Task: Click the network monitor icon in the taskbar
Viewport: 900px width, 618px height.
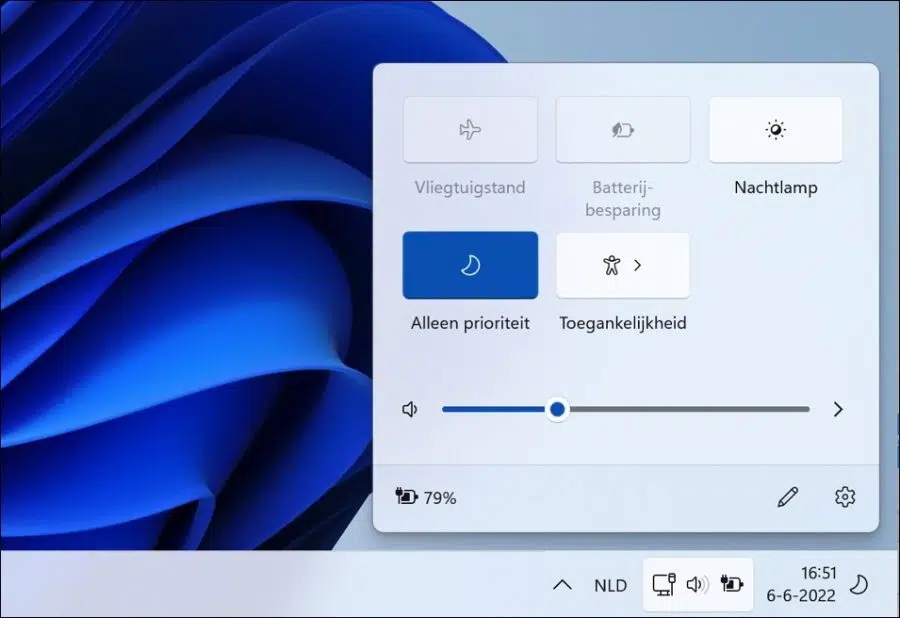Action: pyautogui.click(x=664, y=585)
